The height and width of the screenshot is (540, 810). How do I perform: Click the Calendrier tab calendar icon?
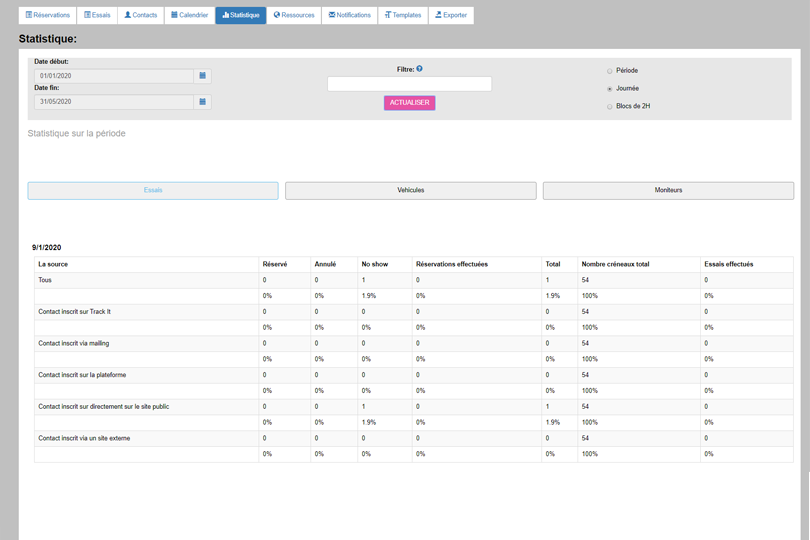(175, 15)
